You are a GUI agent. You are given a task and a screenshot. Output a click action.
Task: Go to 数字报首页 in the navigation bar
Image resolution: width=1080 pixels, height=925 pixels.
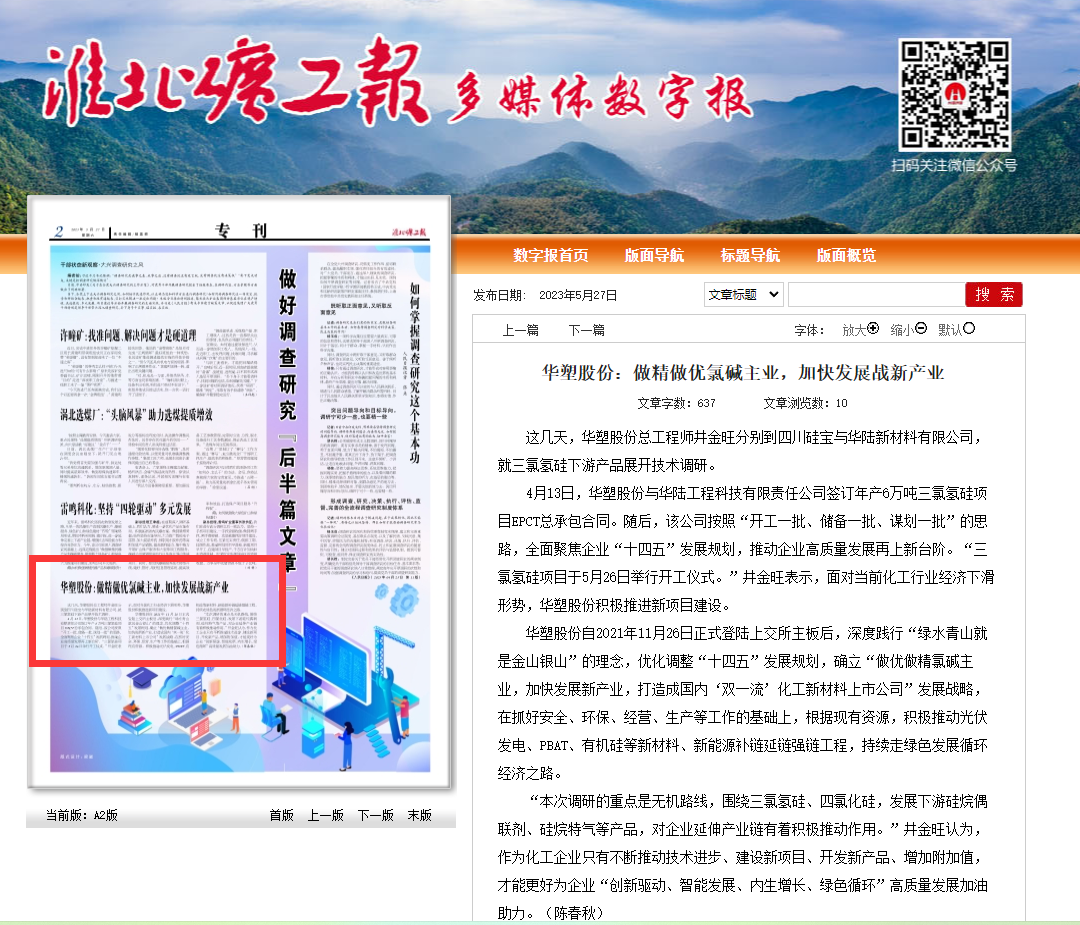(551, 255)
